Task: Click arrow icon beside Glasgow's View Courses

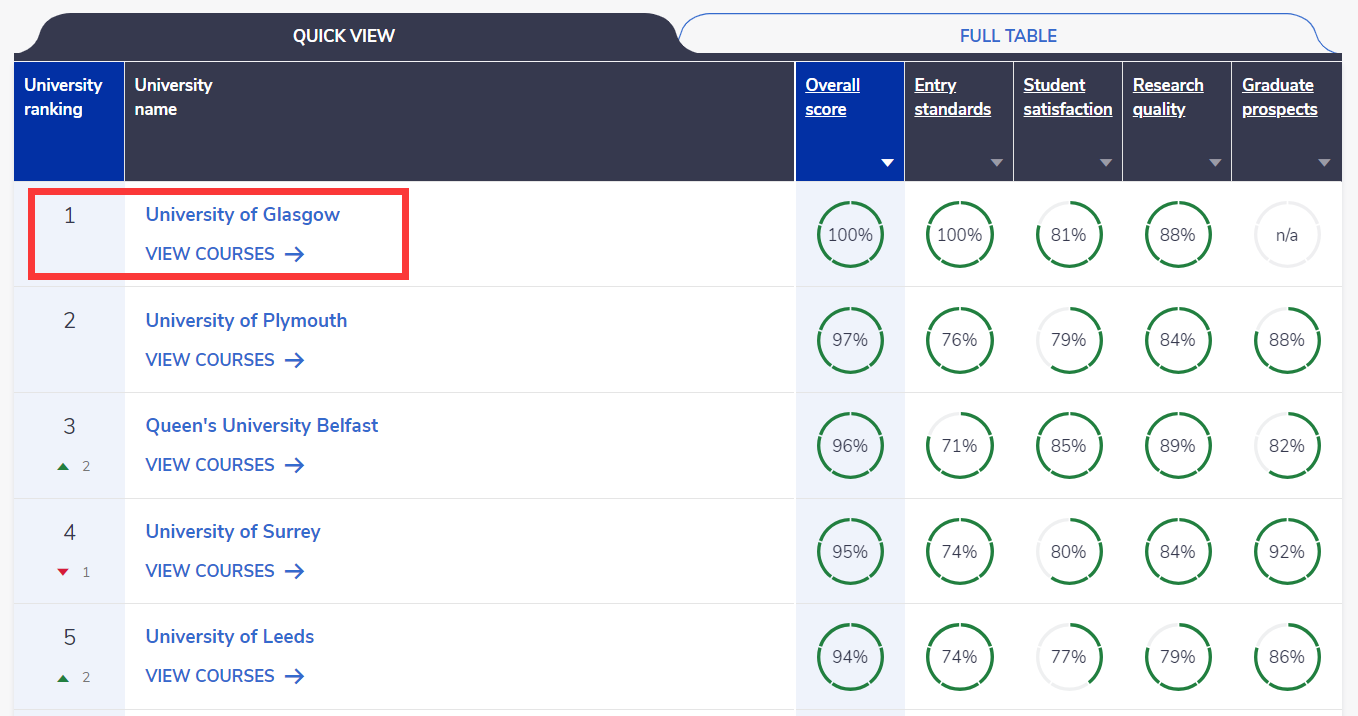Action: coord(294,254)
